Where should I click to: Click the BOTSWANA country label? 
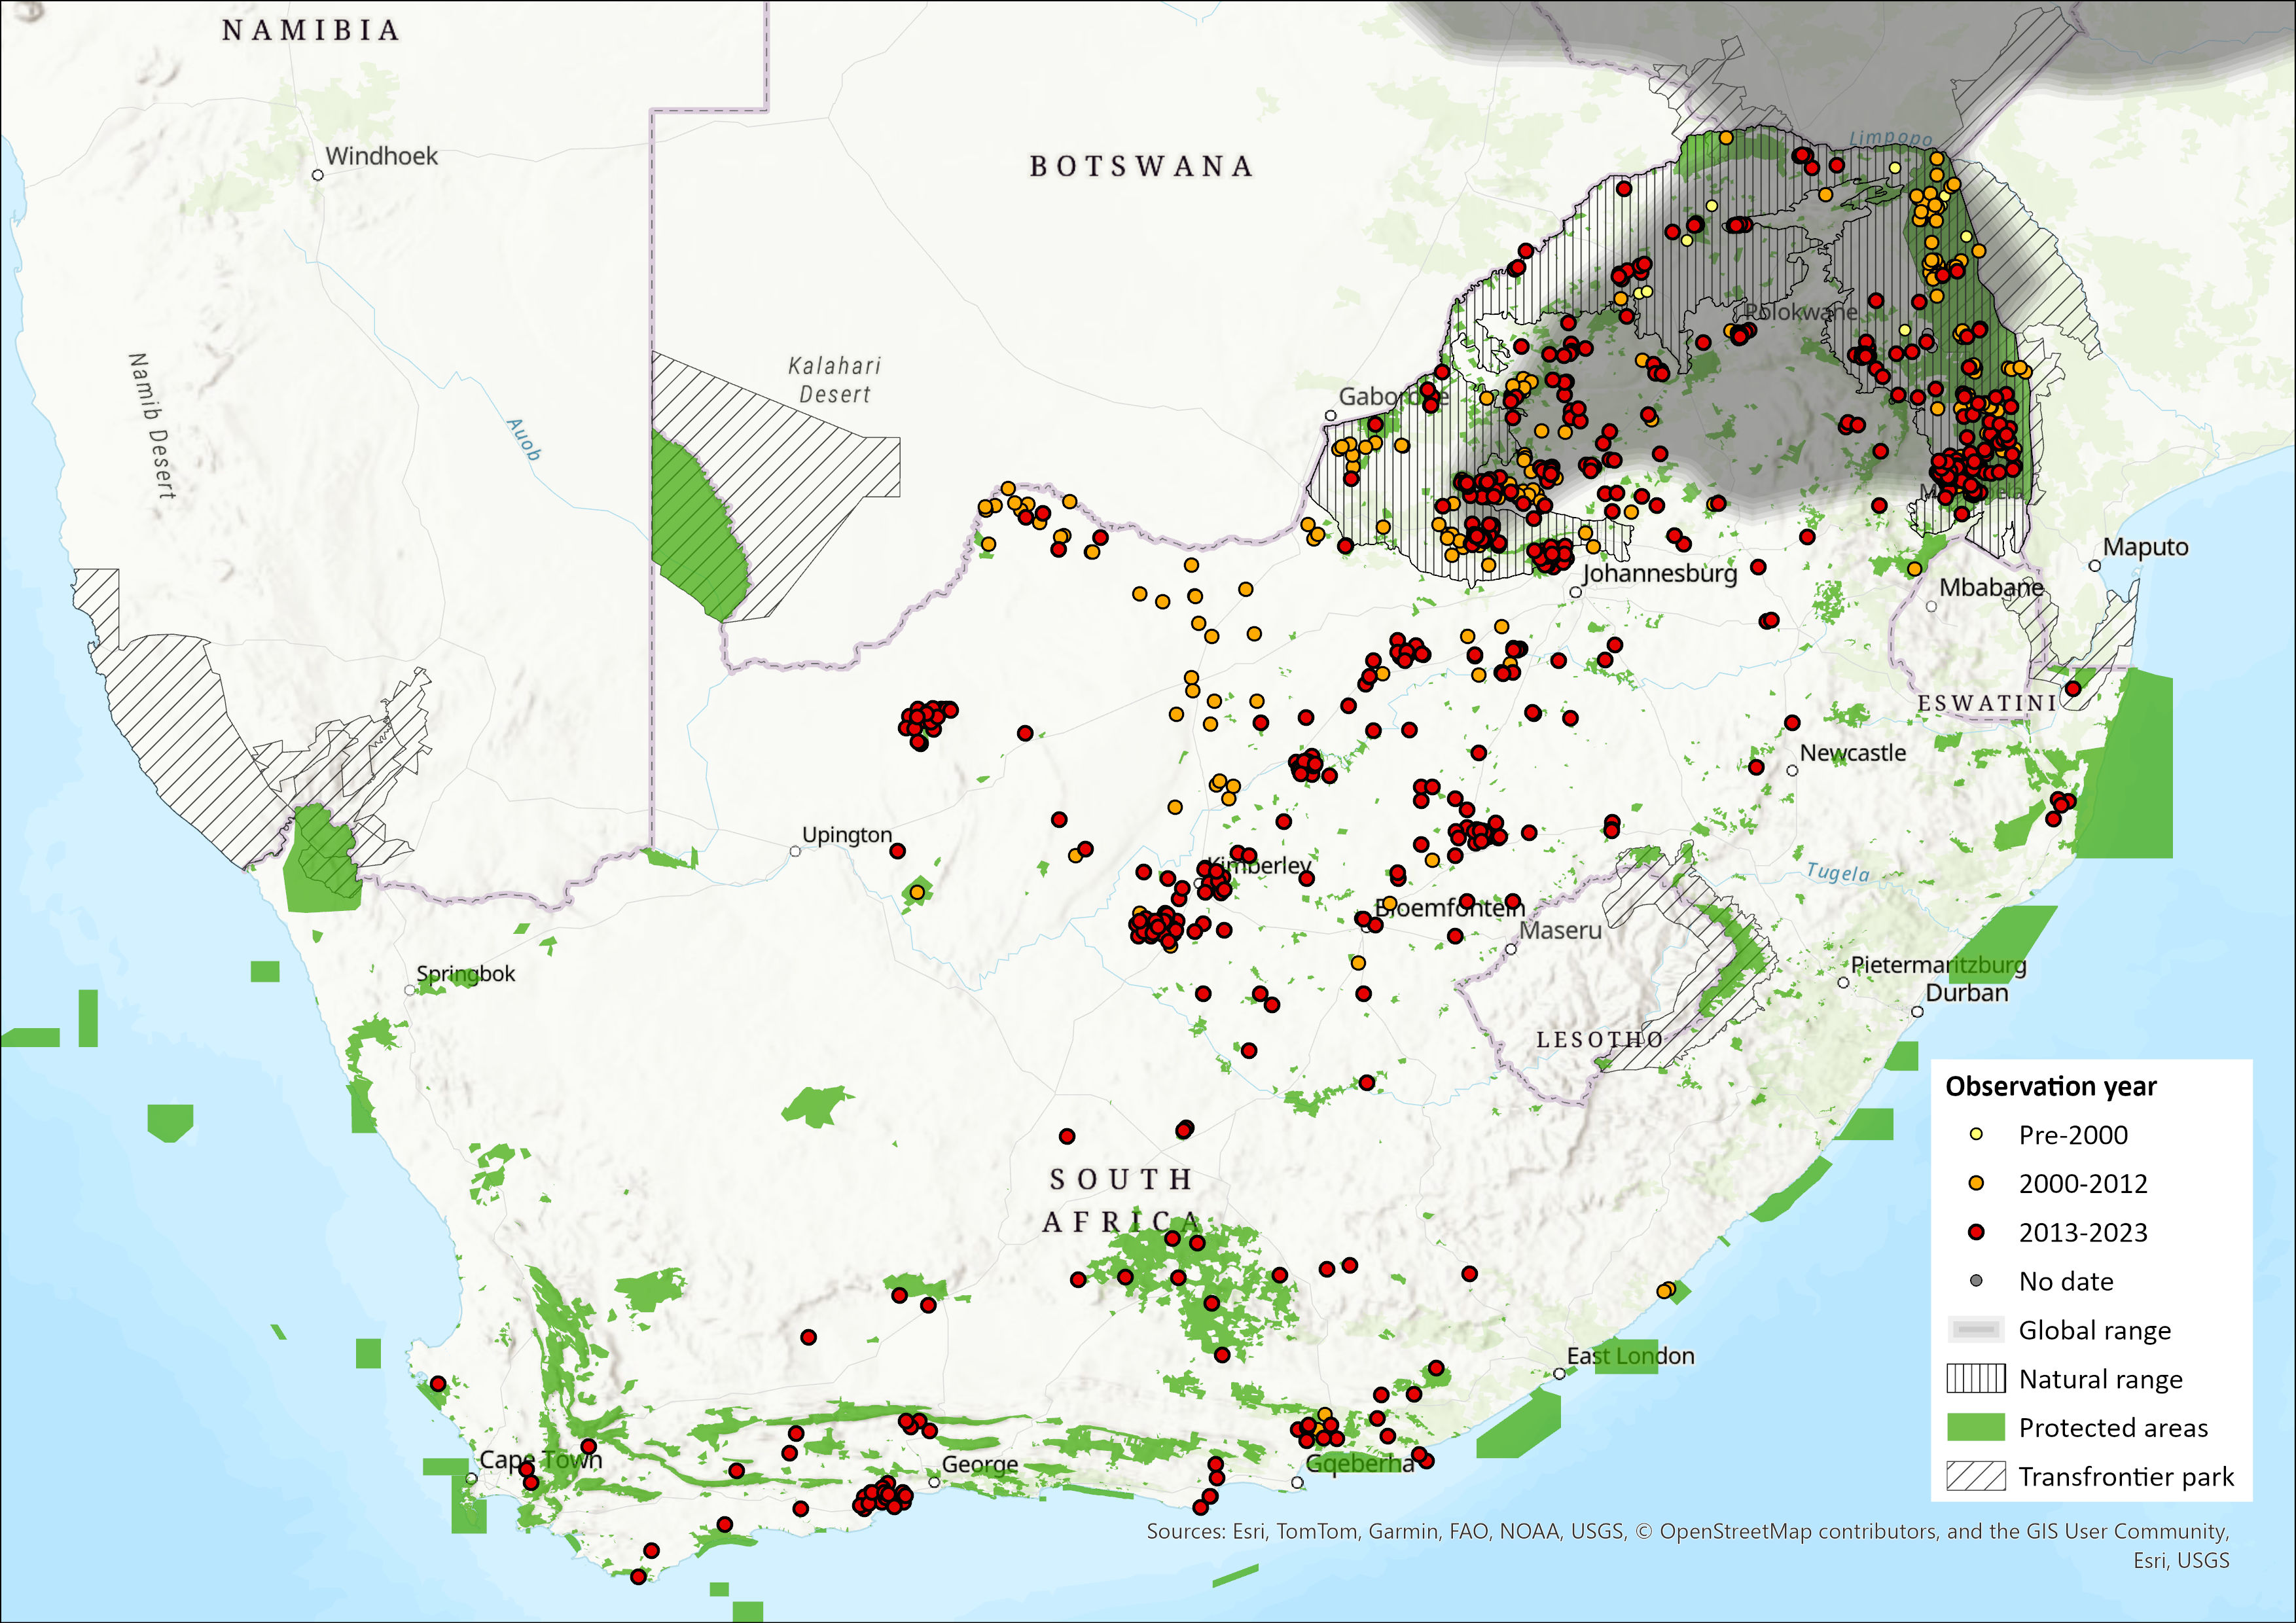(x=1141, y=166)
